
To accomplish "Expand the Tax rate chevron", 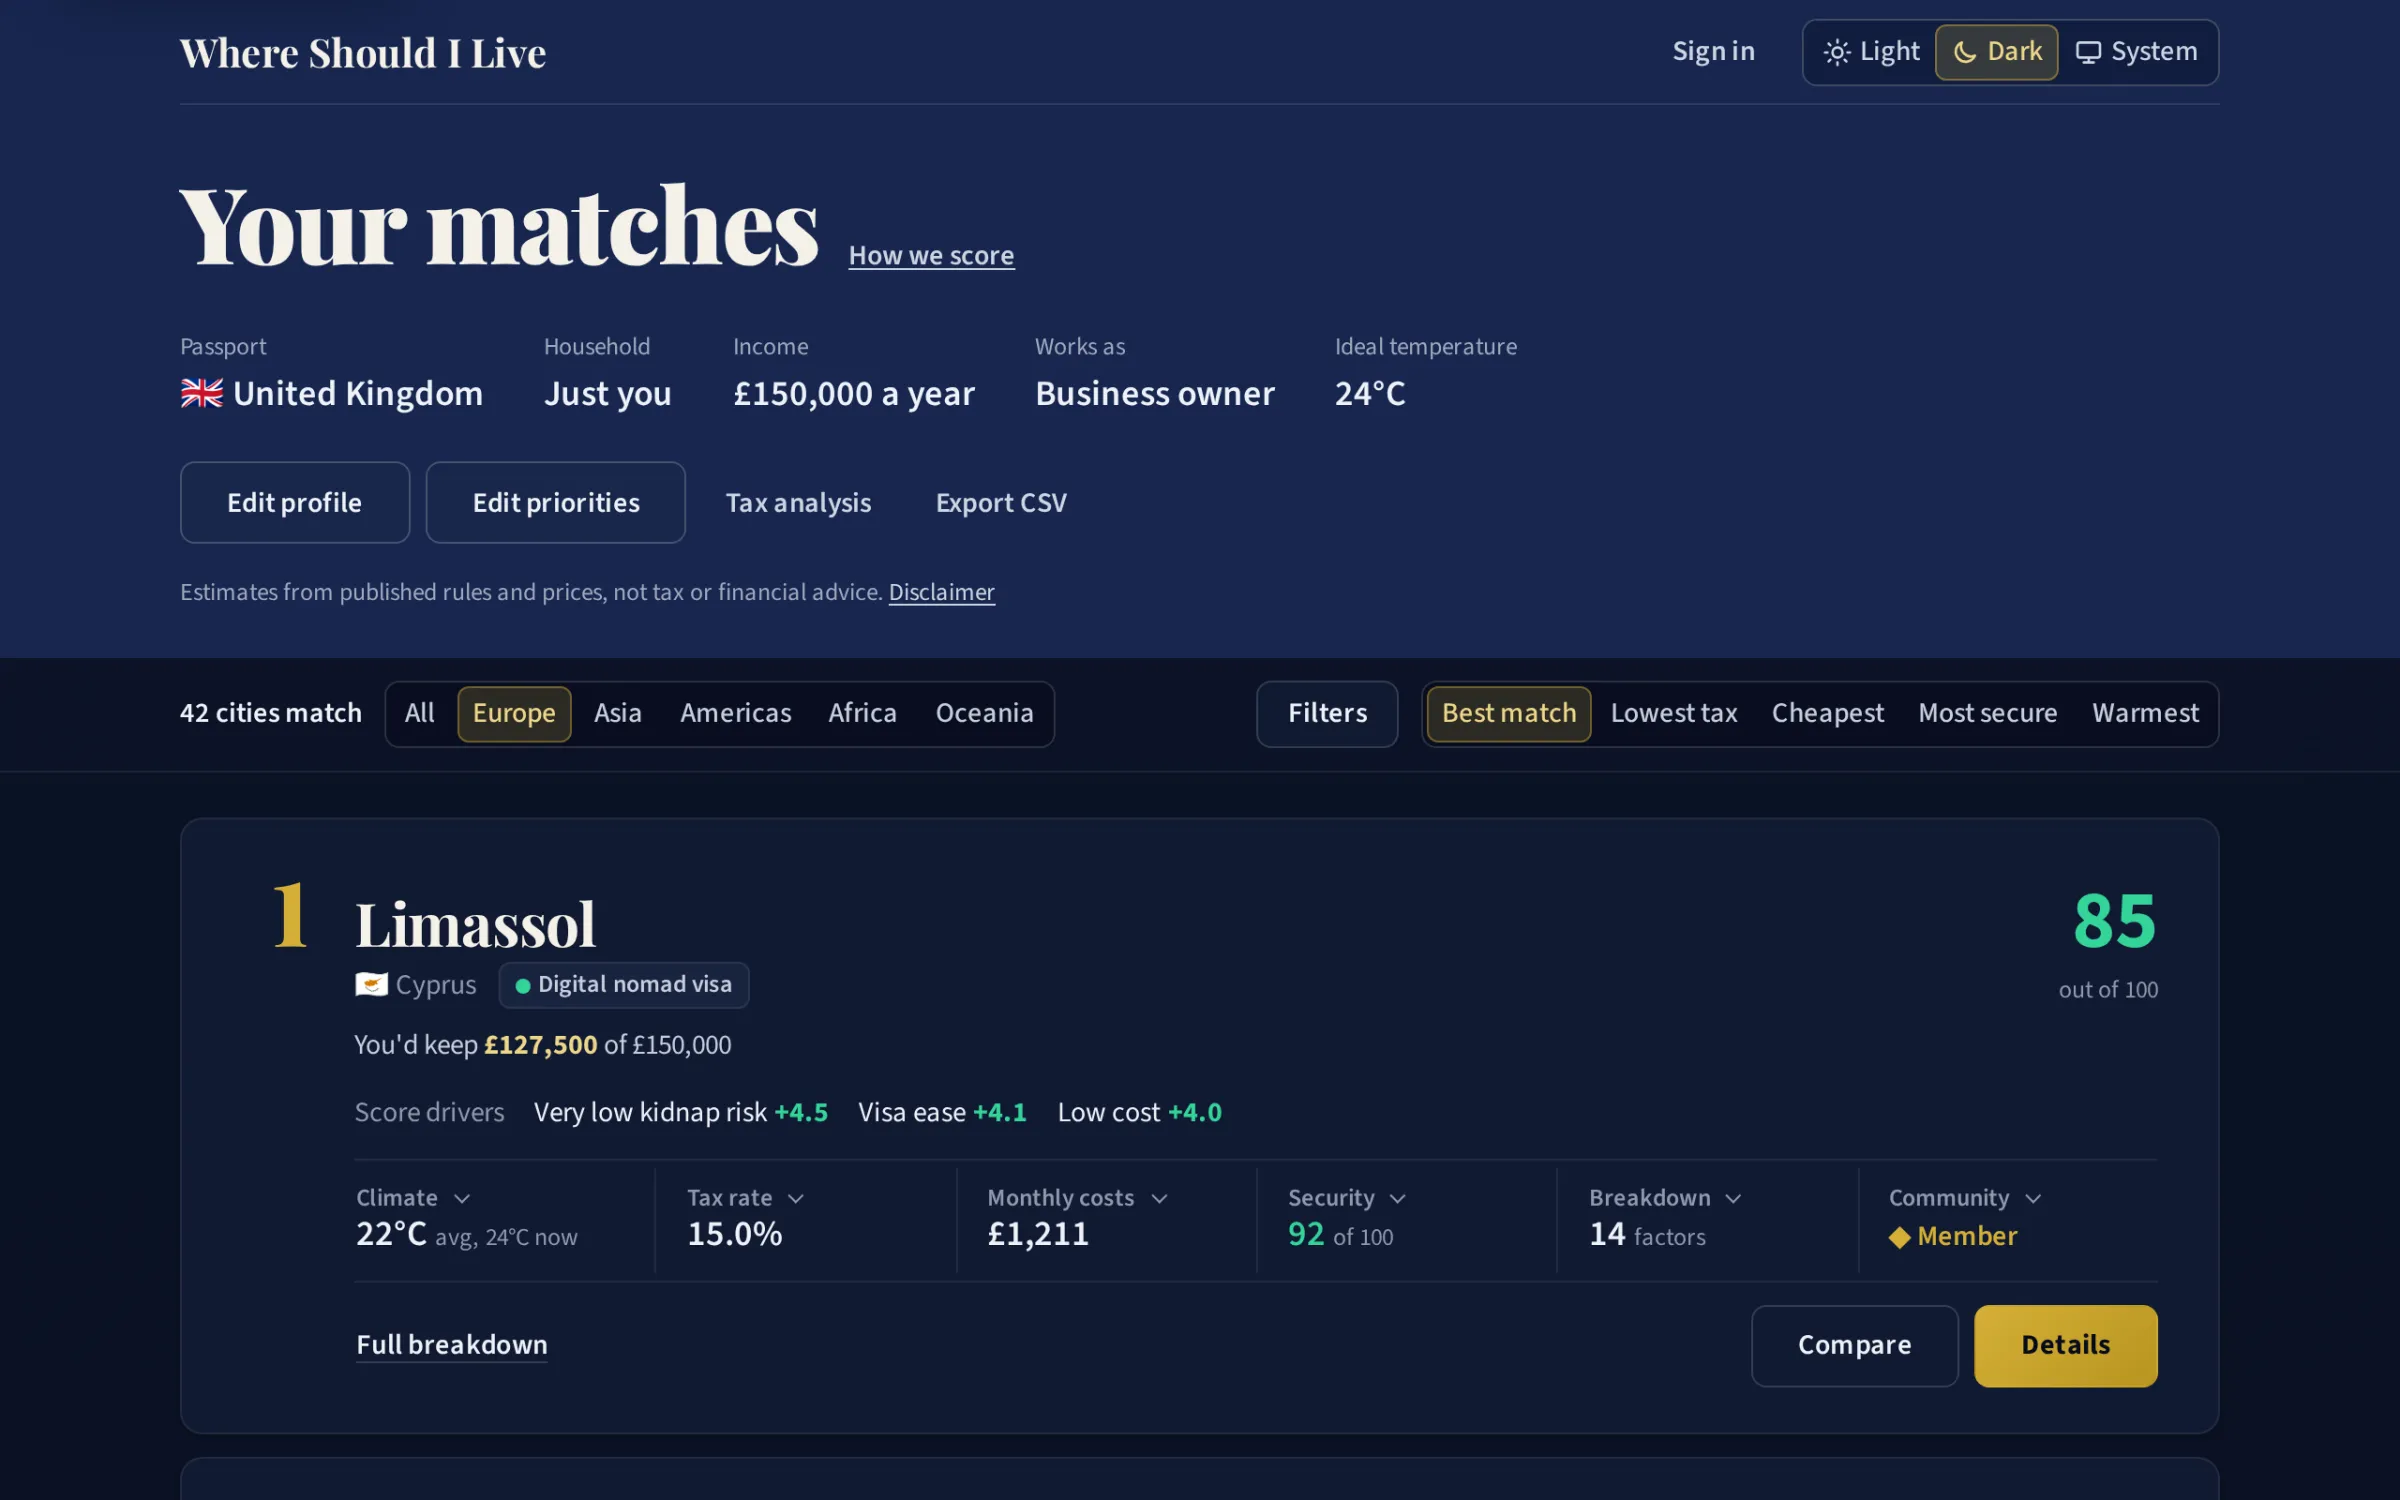I will (796, 1198).
